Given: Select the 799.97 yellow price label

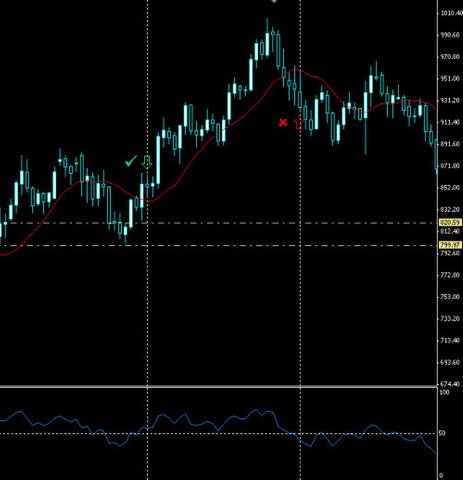Looking at the screenshot, I should pyautogui.click(x=450, y=245).
